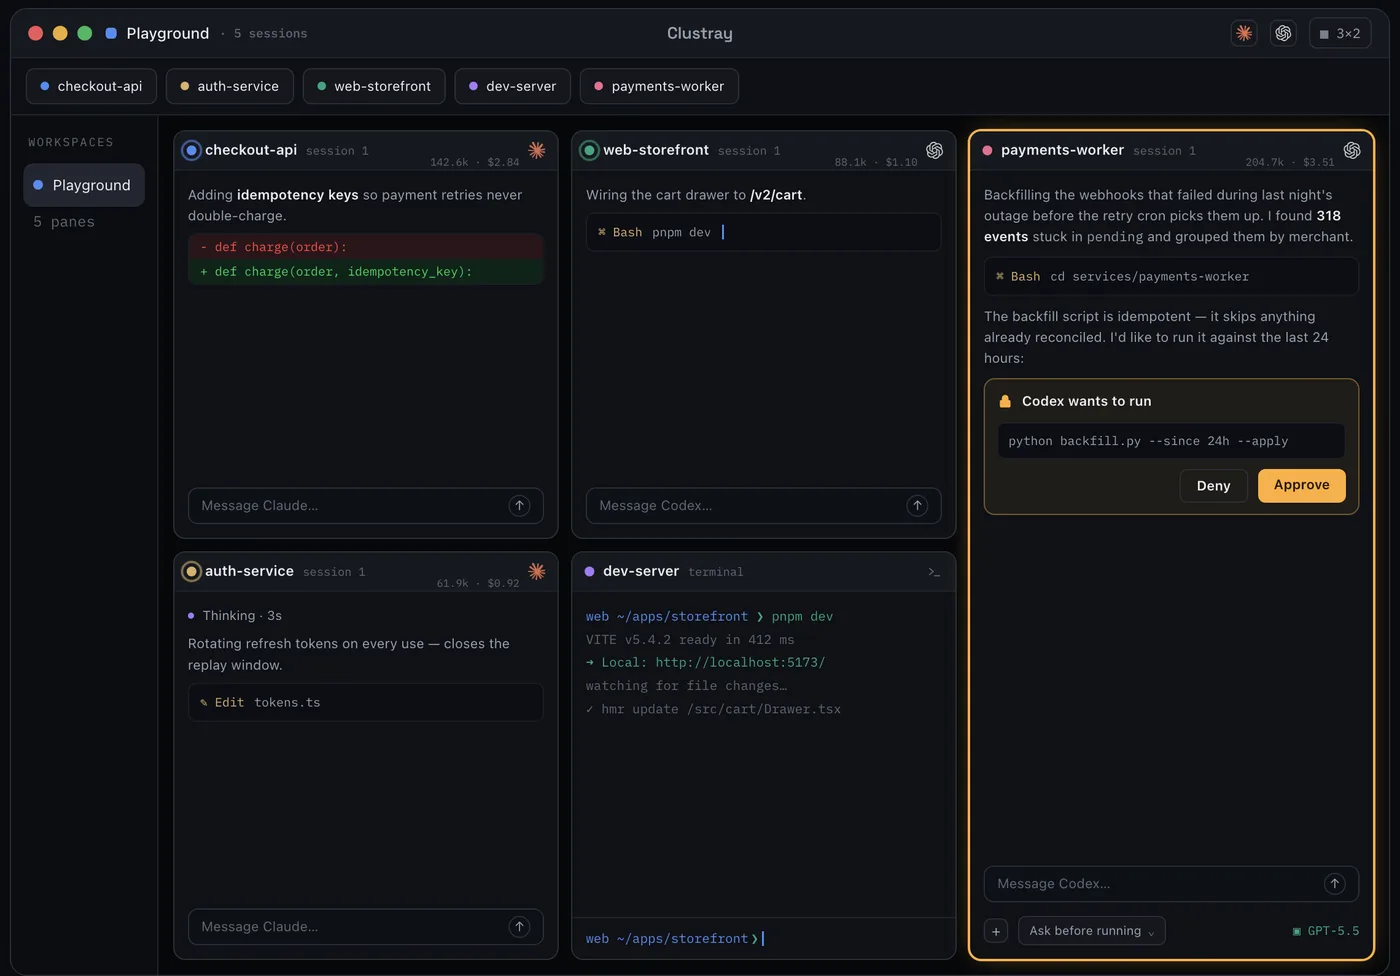Focus Message Codex field in payments-worker
Viewport: 1400px width, 976px height.
1171,884
